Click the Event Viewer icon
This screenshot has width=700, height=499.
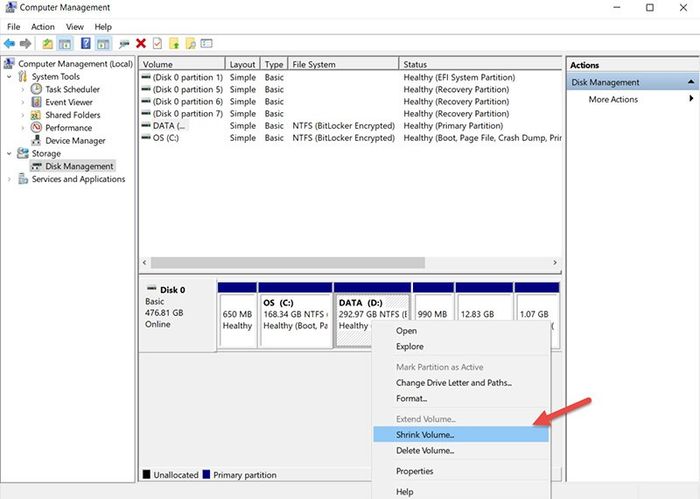click(36, 102)
